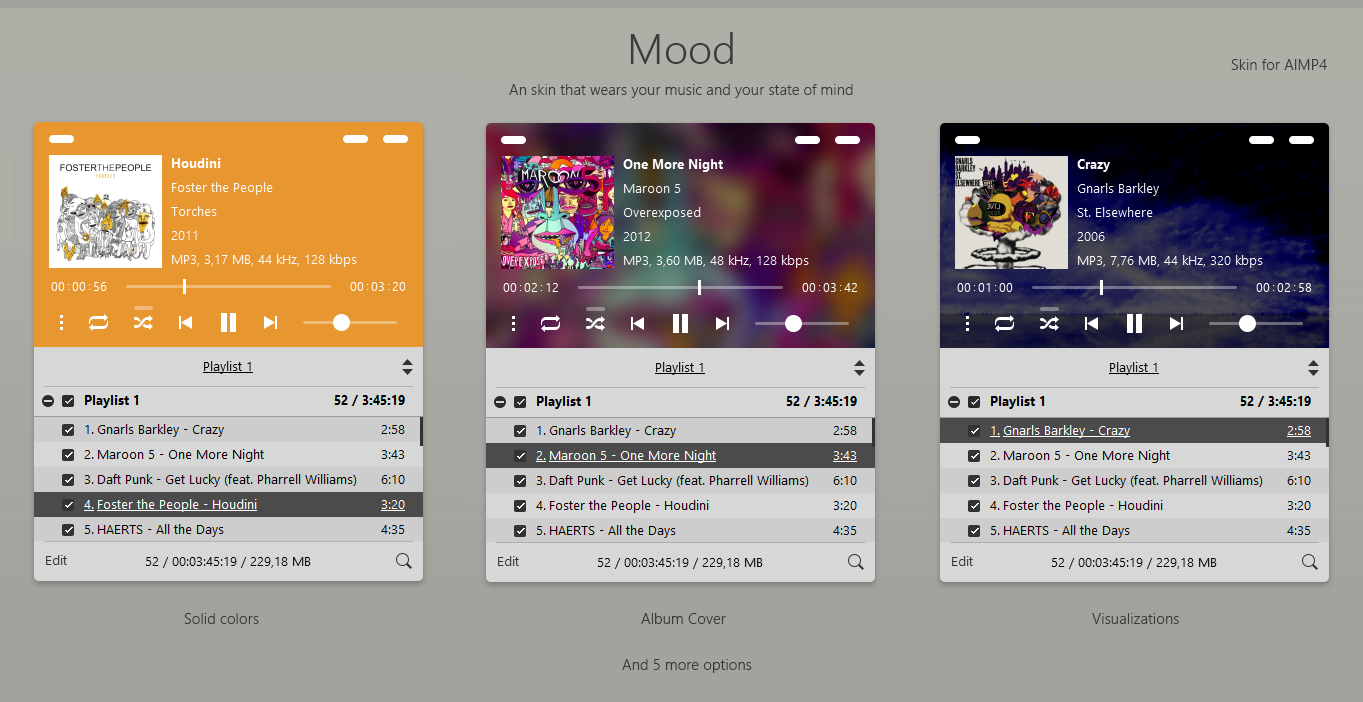Skip to next track in Houdini player
This screenshot has height=702, width=1363.
(270, 322)
